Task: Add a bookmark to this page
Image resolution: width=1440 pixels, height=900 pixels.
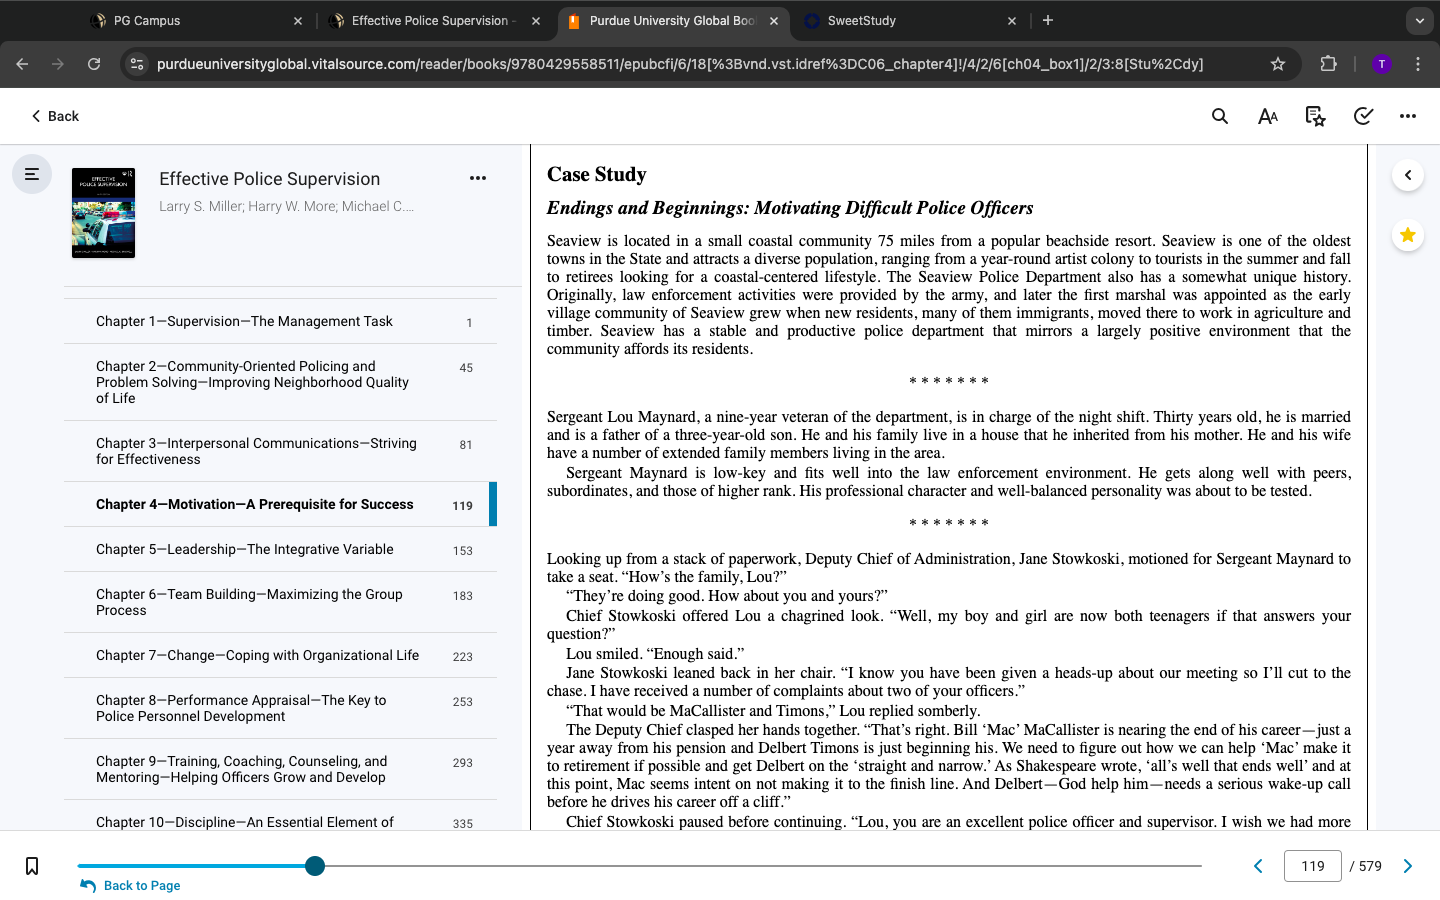Action: pyautogui.click(x=32, y=866)
